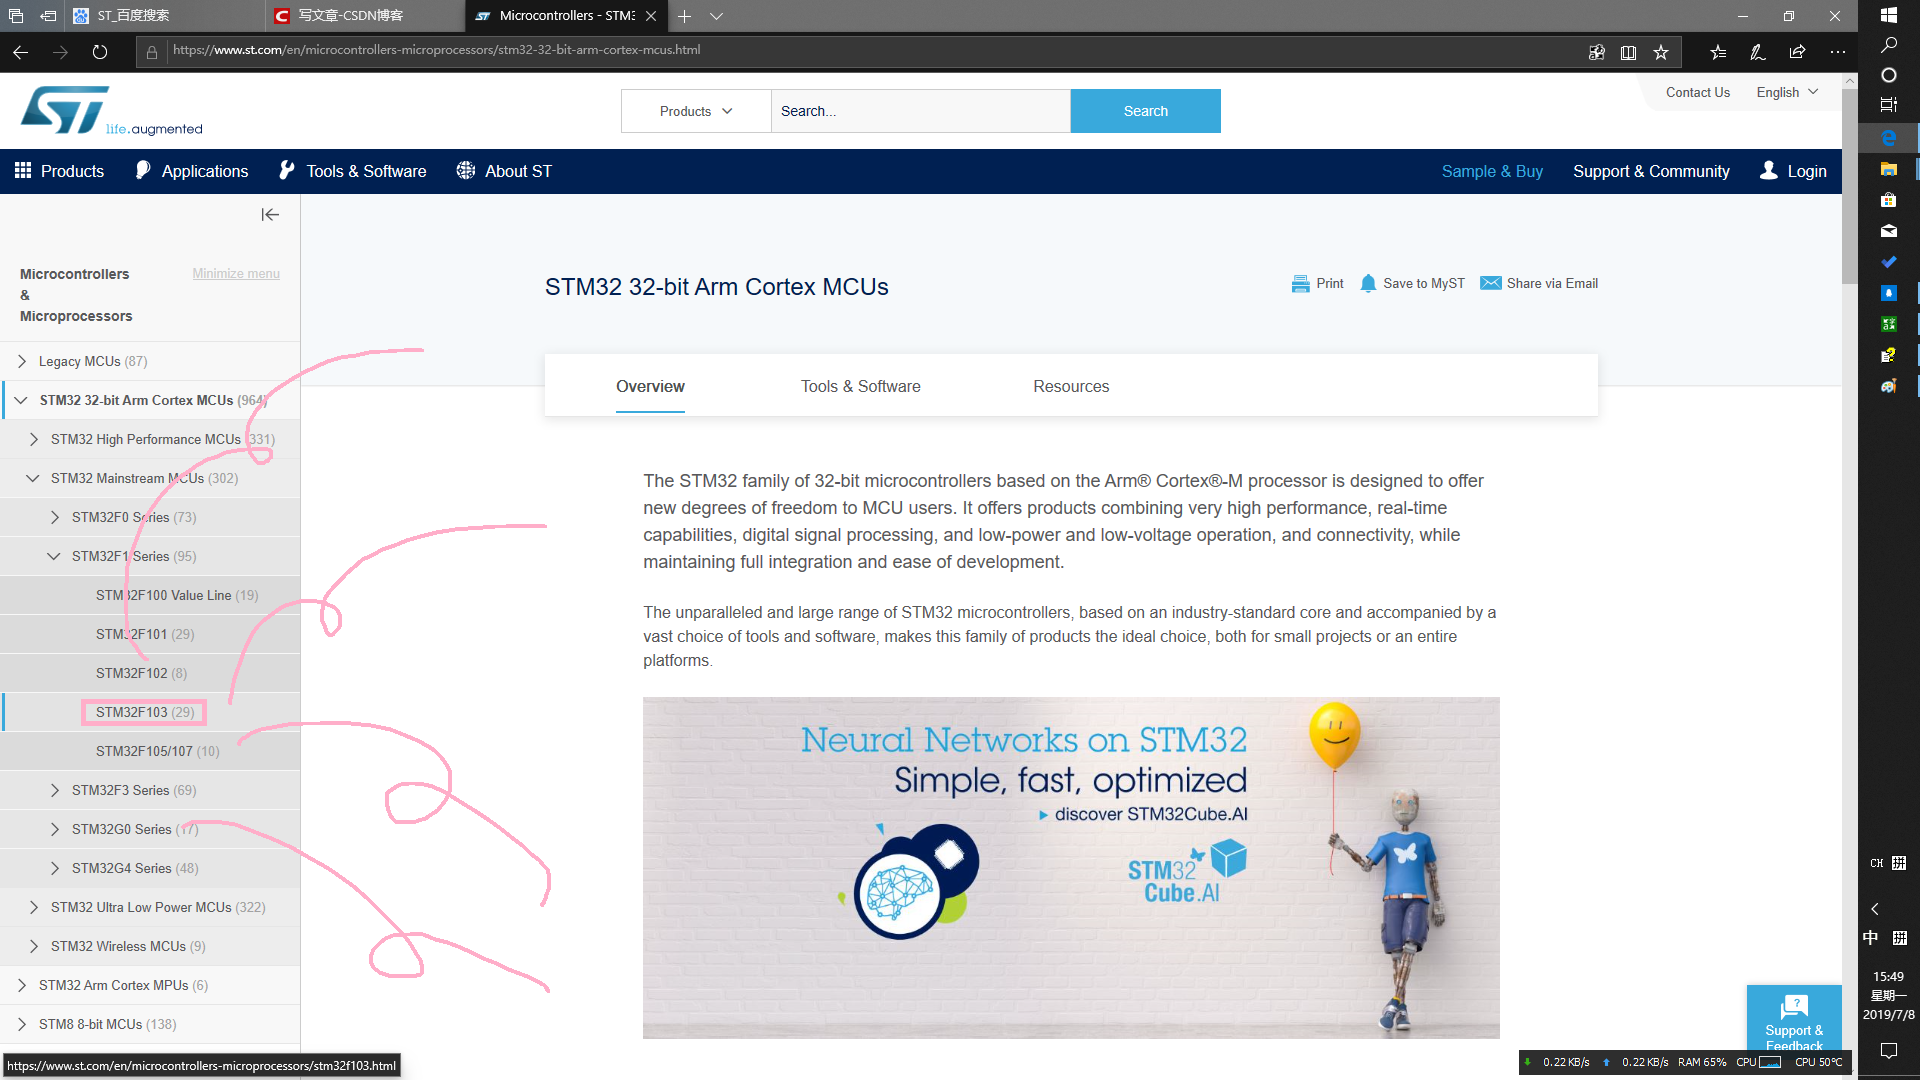Select STM32F105/107 (10) in the tree
This screenshot has height=1080, width=1920.
tap(158, 751)
